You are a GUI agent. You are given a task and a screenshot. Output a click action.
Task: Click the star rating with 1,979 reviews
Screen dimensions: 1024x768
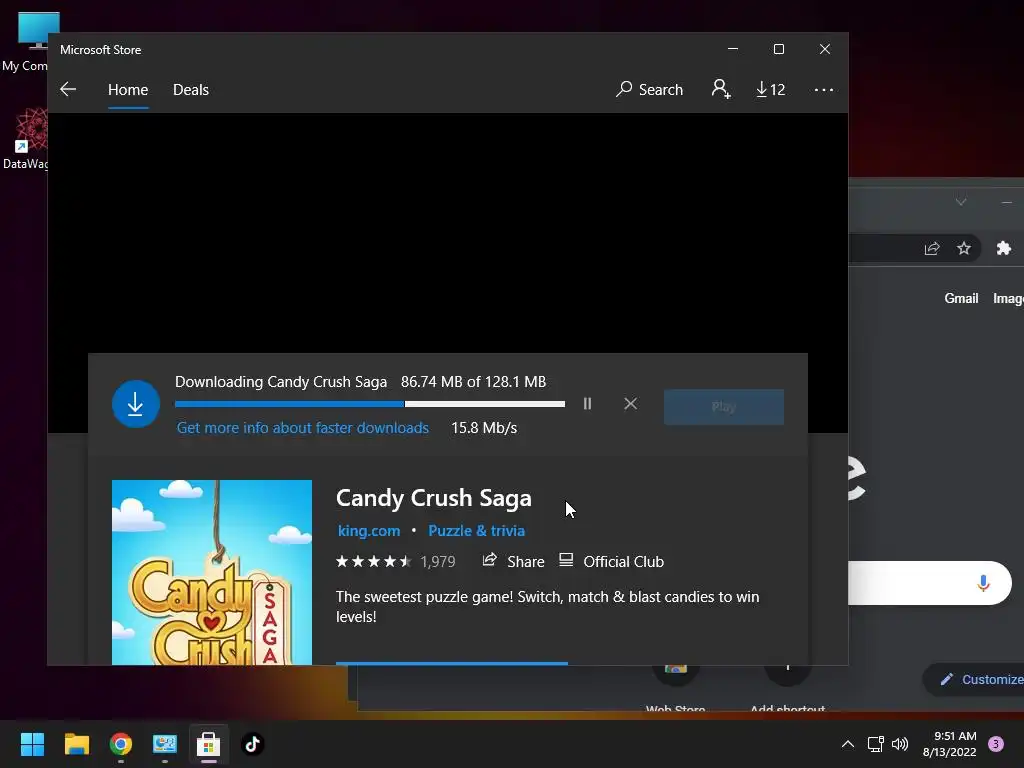pos(395,562)
